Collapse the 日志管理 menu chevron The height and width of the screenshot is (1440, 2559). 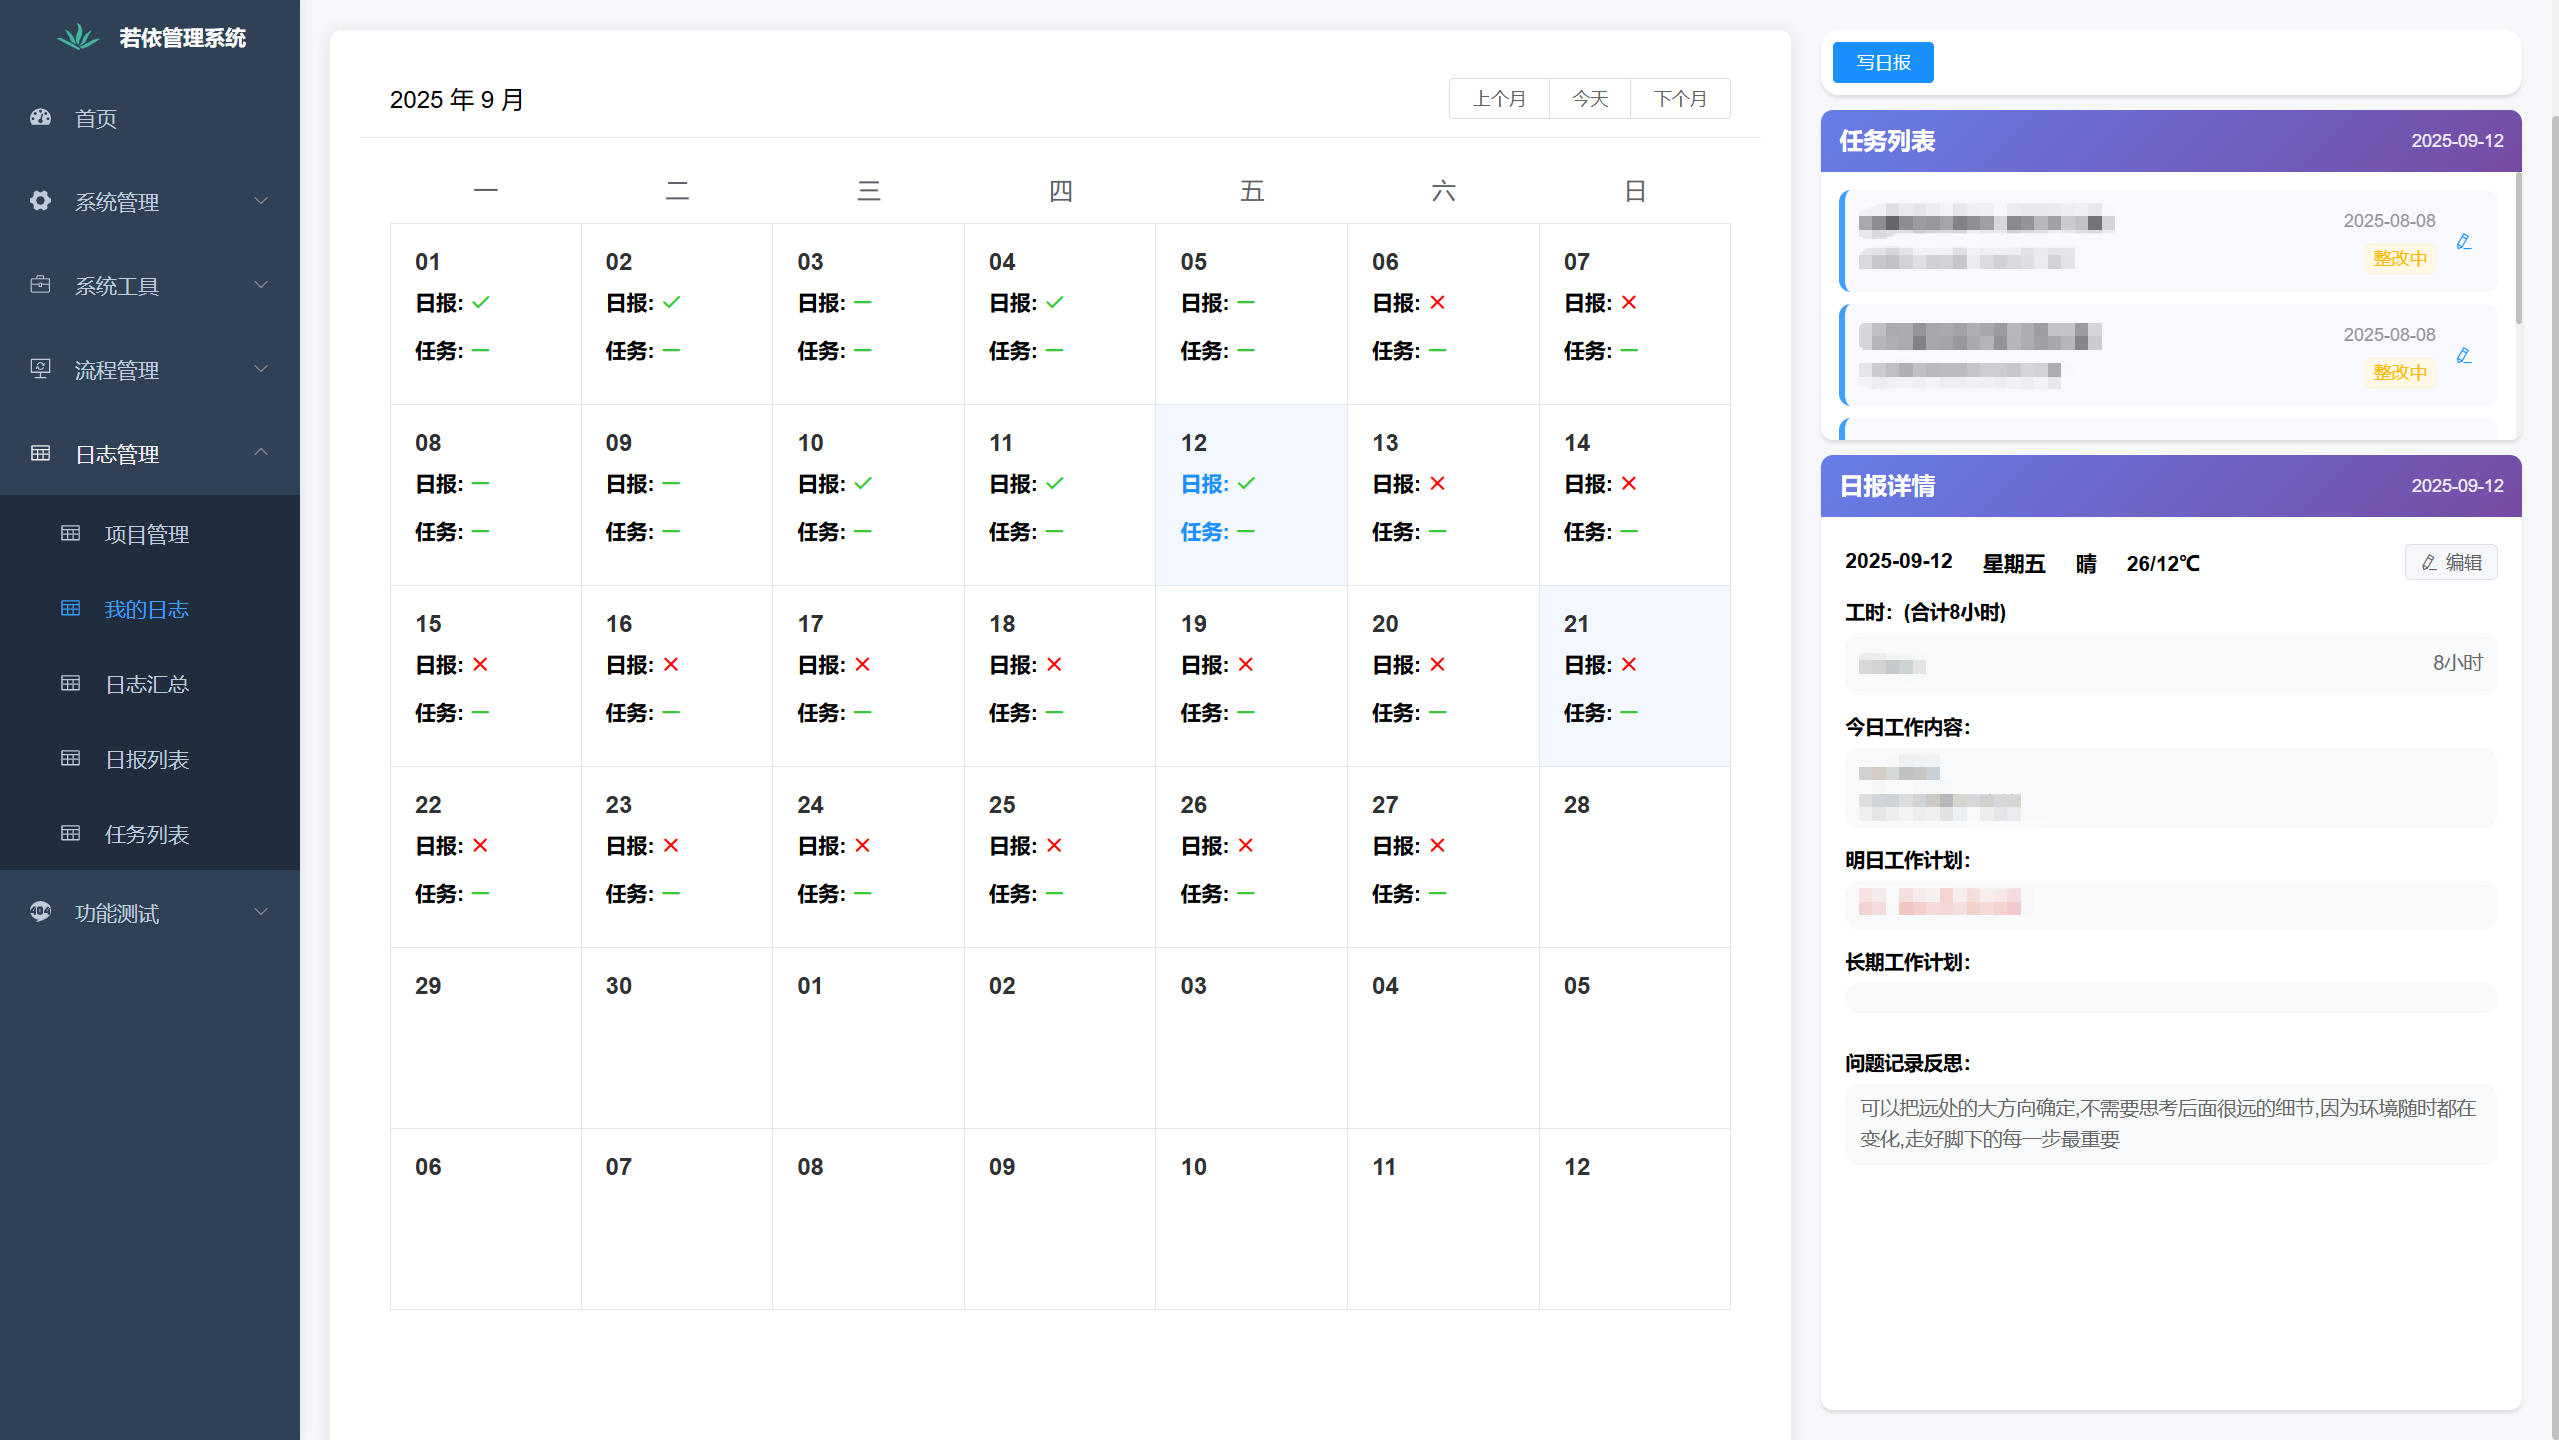261,453
